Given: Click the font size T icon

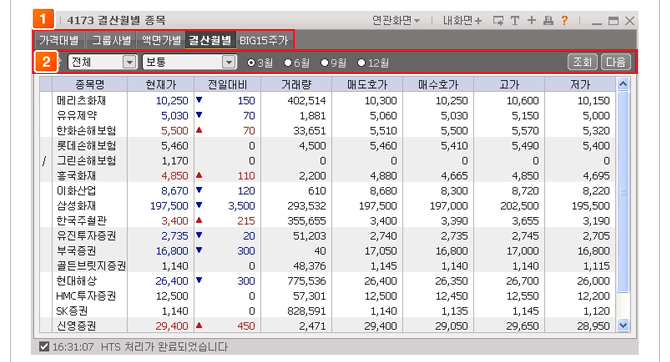Looking at the screenshot, I should point(515,21).
